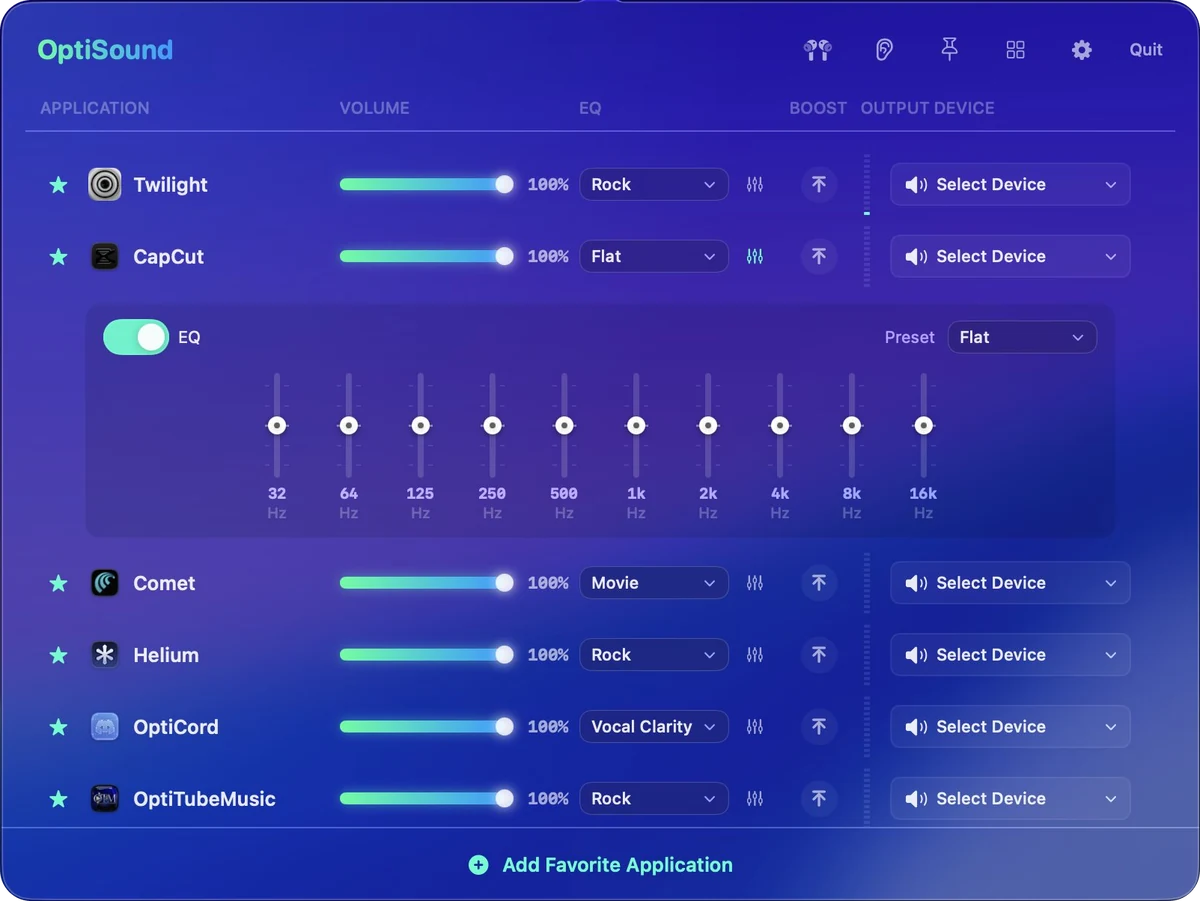Click the Quit button
Image resolution: width=1200 pixels, height=901 pixels.
[1146, 50]
